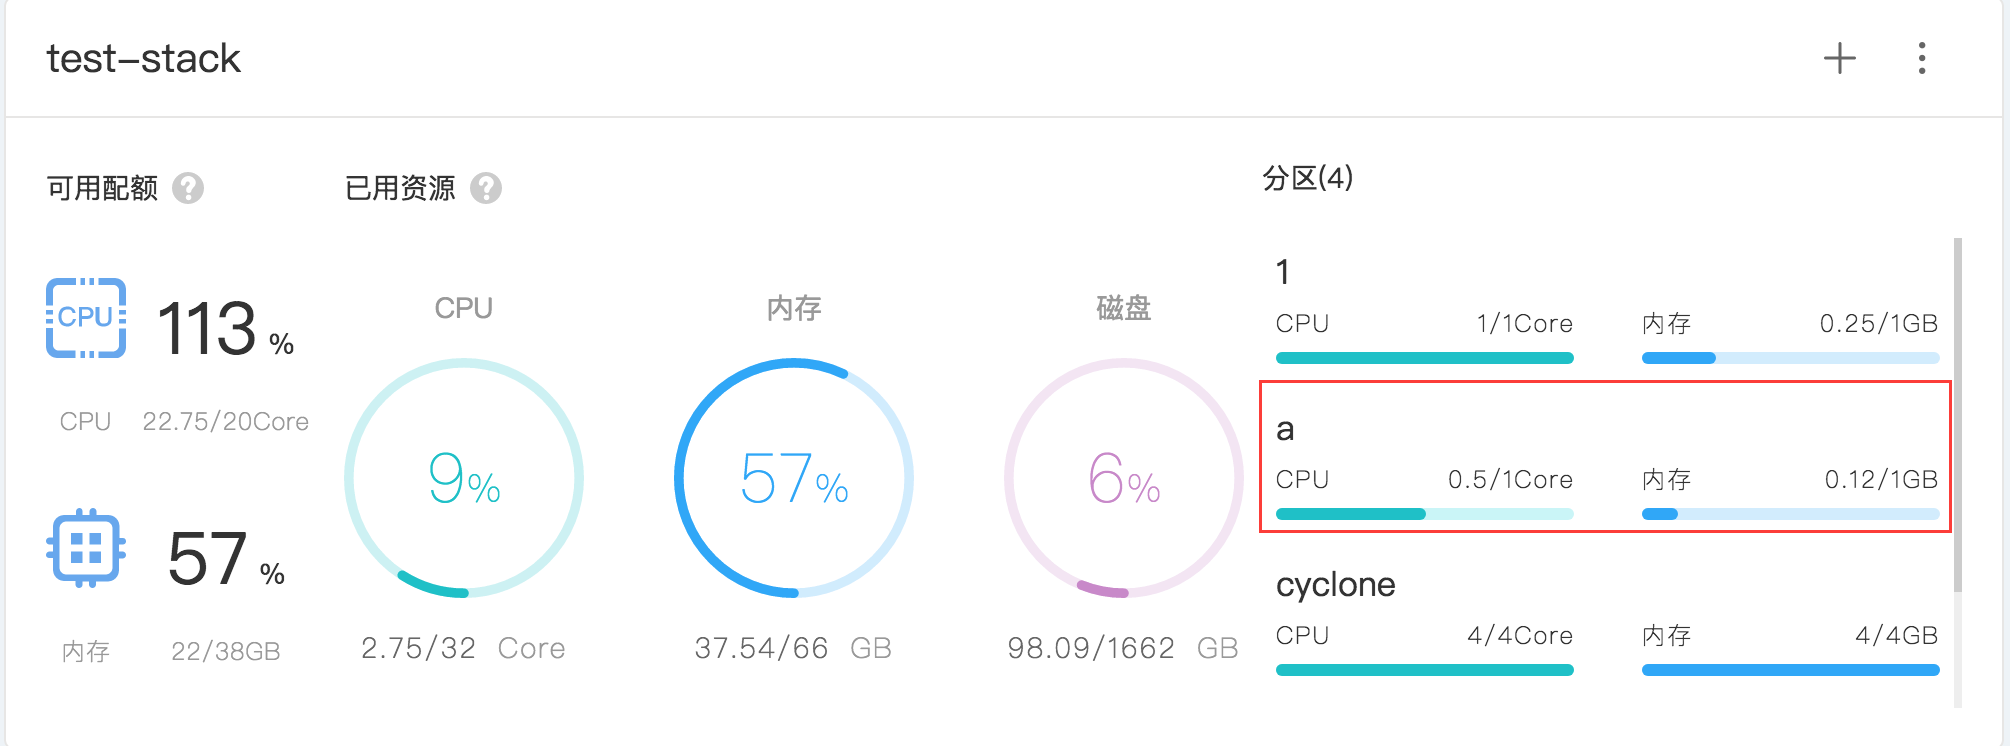Image resolution: width=2010 pixels, height=746 pixels.
Task: Click the 磁盘 6% usage ring
Action: pyautogui.click(x=1124, y=478)
